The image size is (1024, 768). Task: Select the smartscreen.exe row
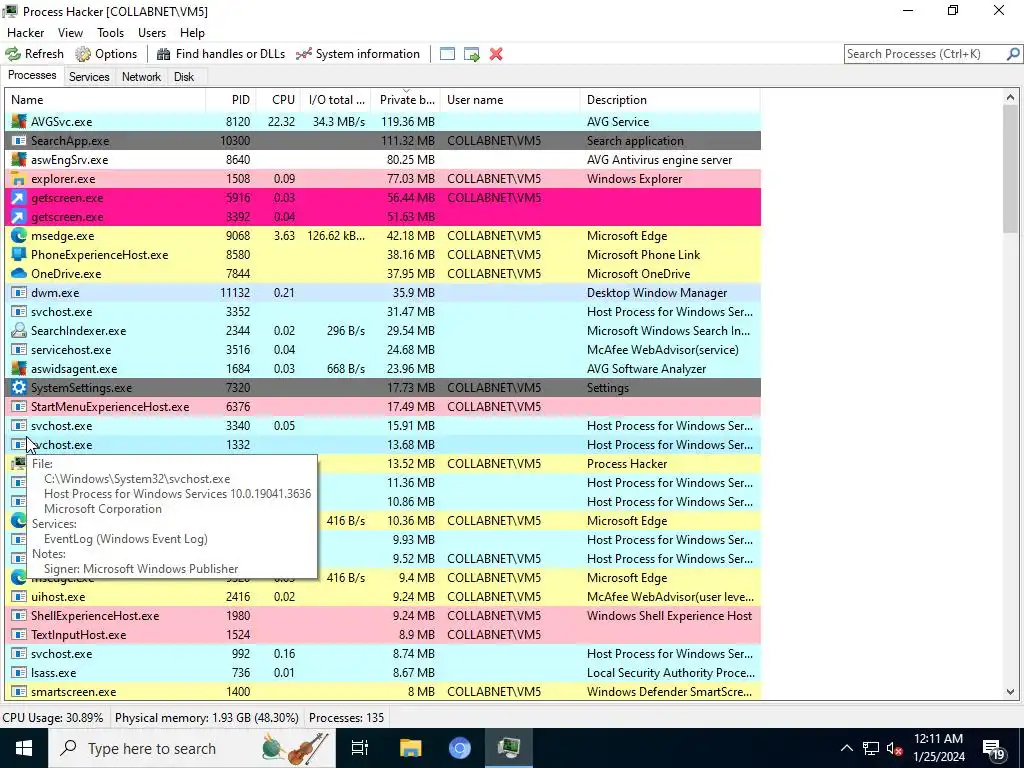tap(383, 692)
